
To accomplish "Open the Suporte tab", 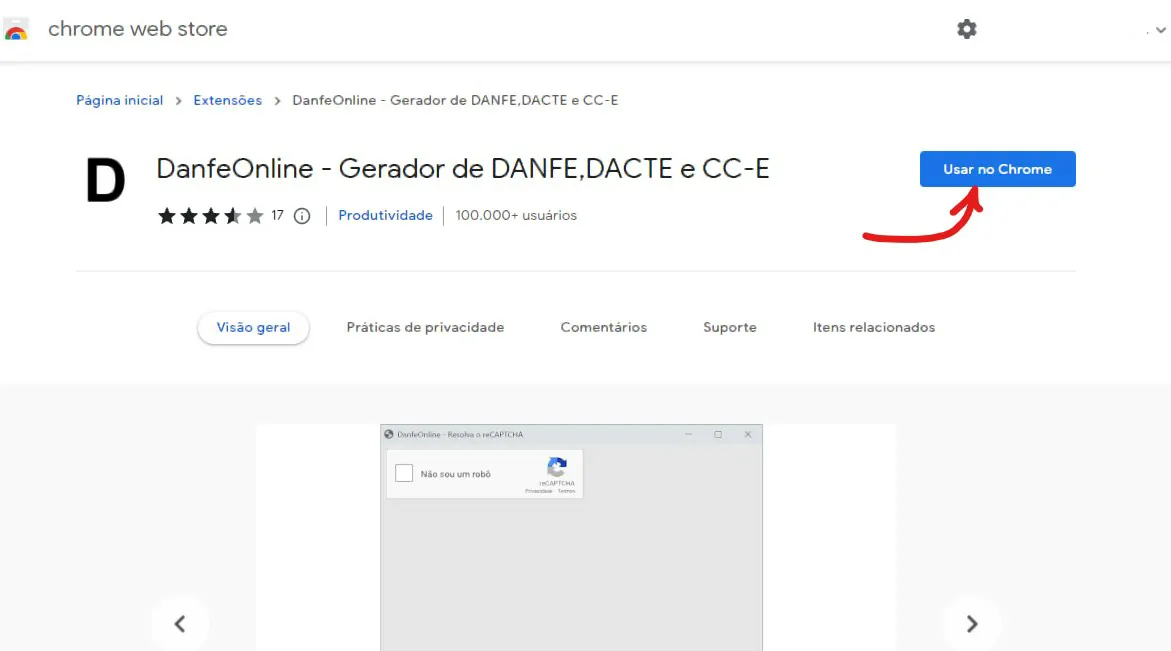I will pyautogui.click(x=730, y=327).
